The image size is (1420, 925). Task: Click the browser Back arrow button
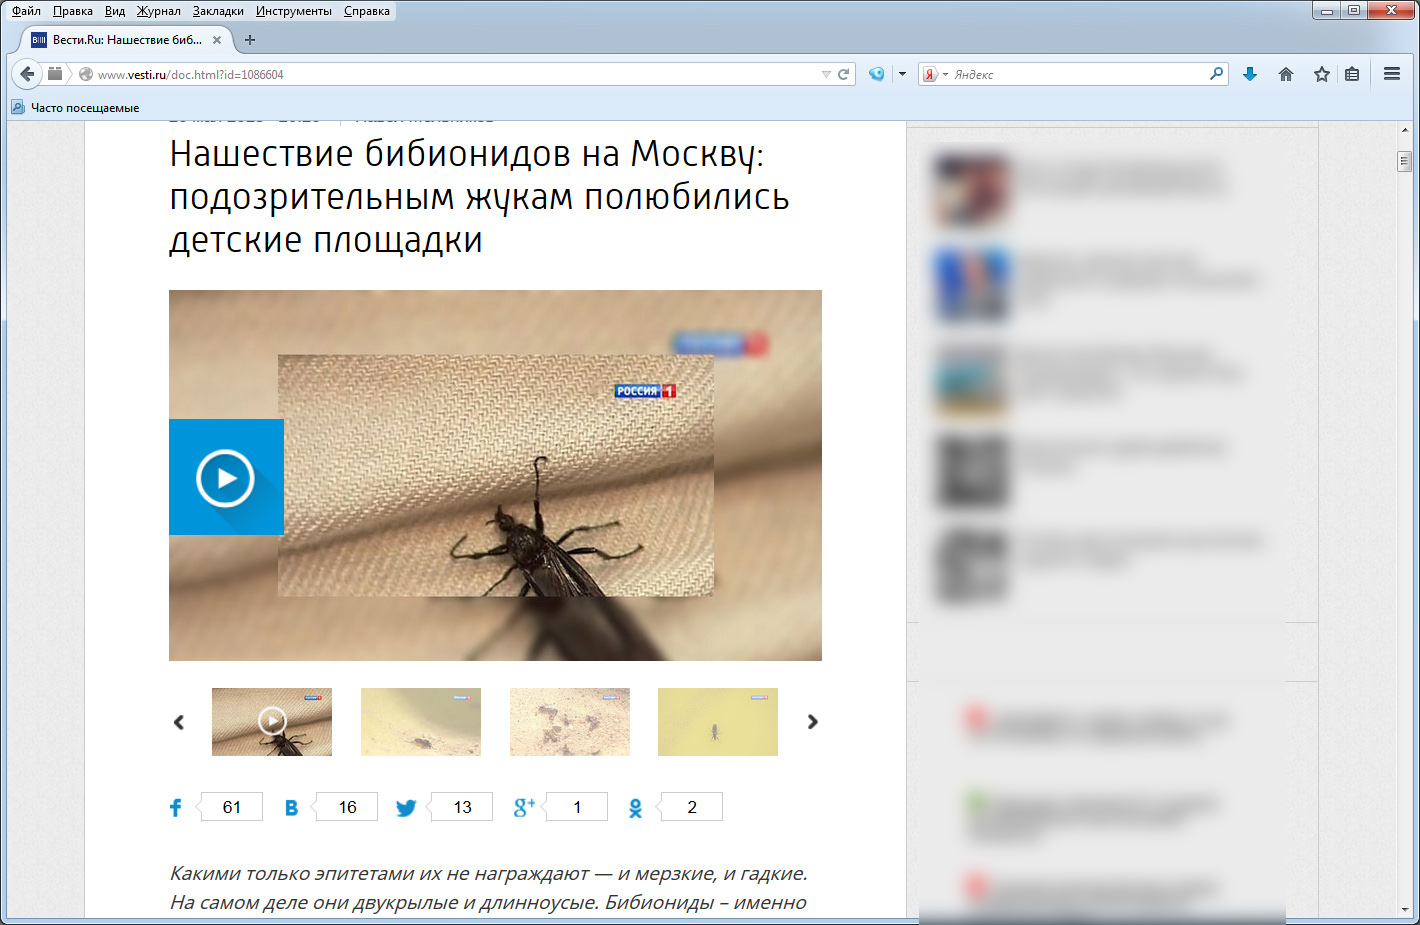(x=27, y=74)
